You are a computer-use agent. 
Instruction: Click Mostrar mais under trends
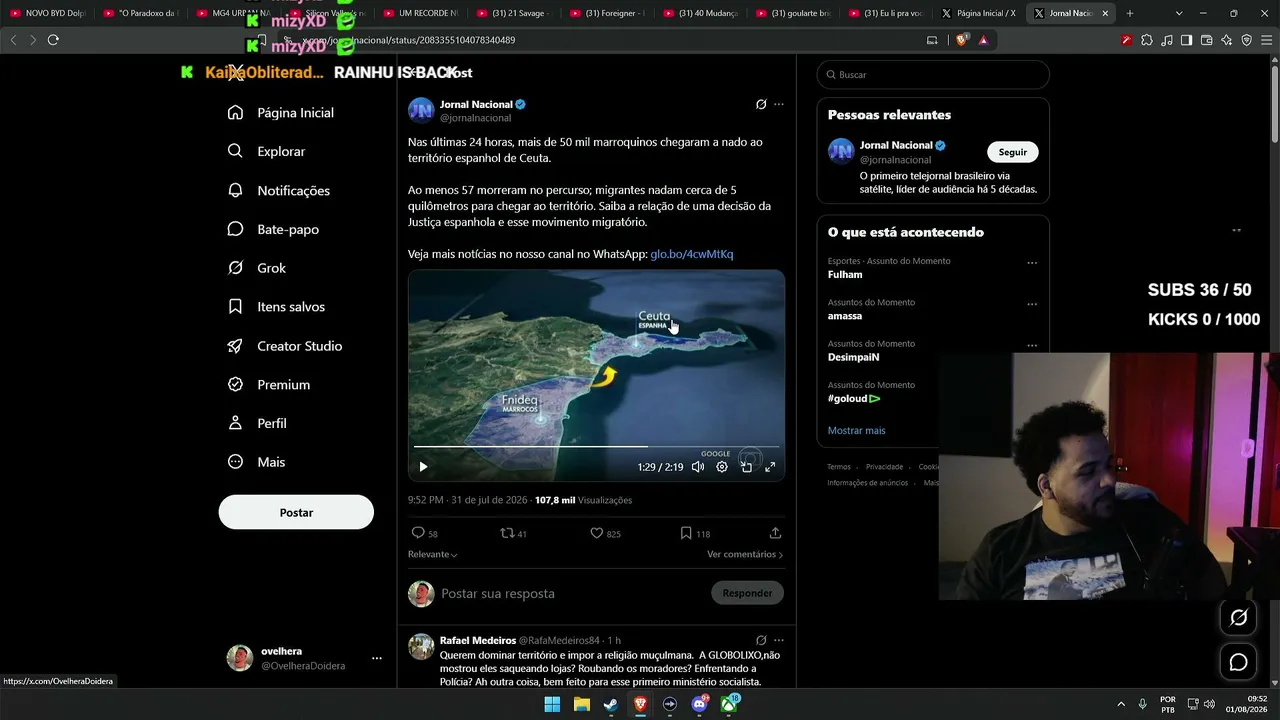click(x=857, y=431)
